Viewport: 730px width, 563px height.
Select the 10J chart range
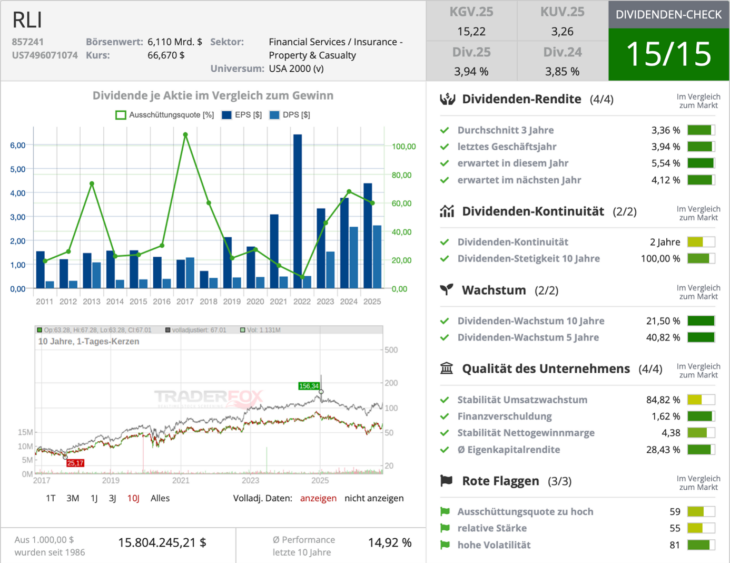pos(133,498)
